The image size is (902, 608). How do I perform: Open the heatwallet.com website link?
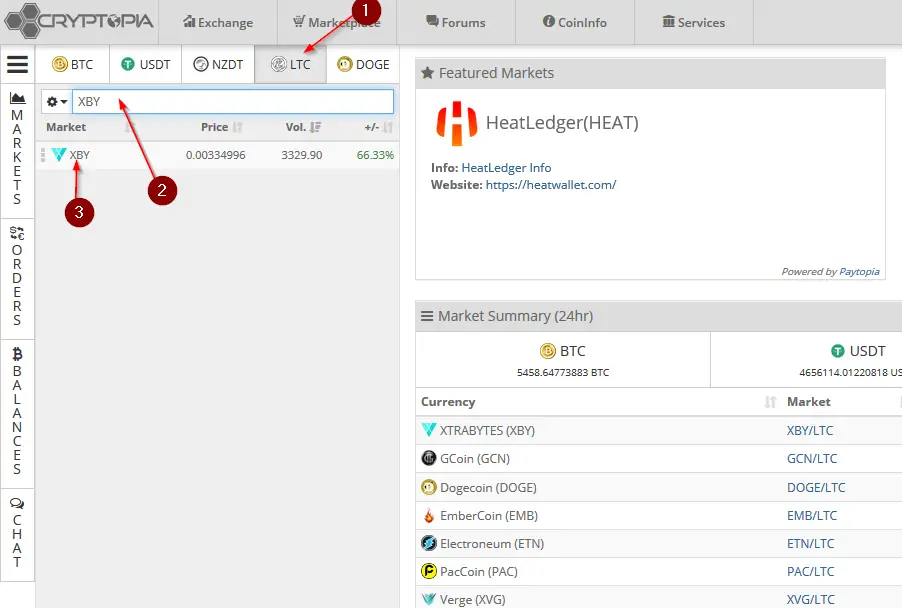pyautogui.click(x=551, y=185)
